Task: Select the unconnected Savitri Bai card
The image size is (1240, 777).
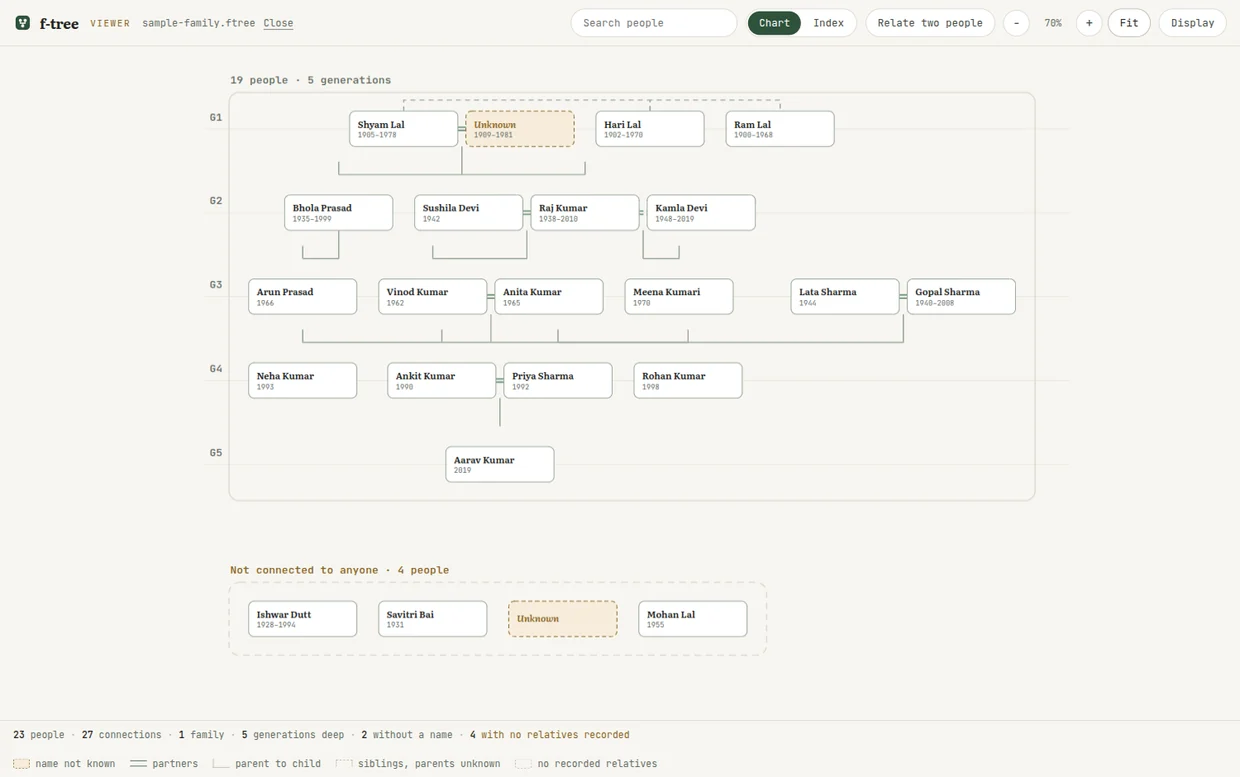Action: point(433,619)
